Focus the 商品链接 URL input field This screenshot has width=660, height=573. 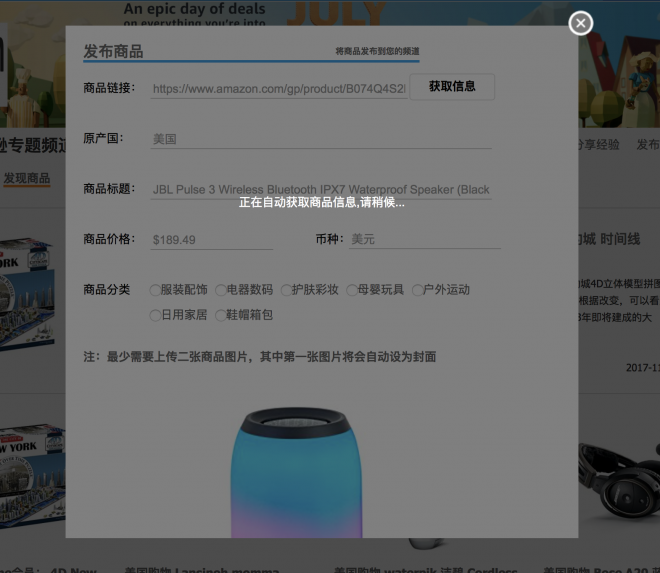pyautogui.click(x=279, y=89)
